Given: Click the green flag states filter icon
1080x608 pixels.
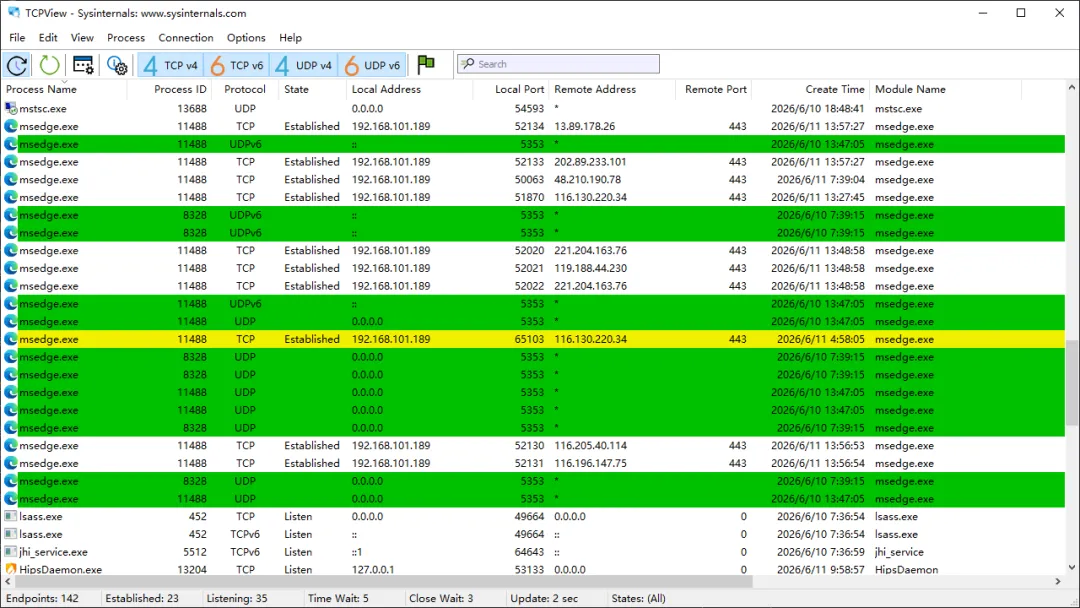Looking at the screenshot, I should [x=426, y=65].
